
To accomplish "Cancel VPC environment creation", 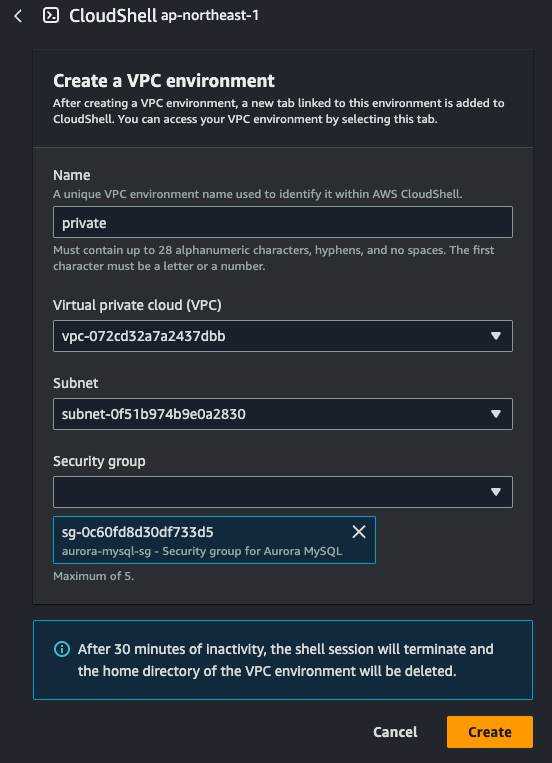I will pyautogui.click(x=395, y=732).
